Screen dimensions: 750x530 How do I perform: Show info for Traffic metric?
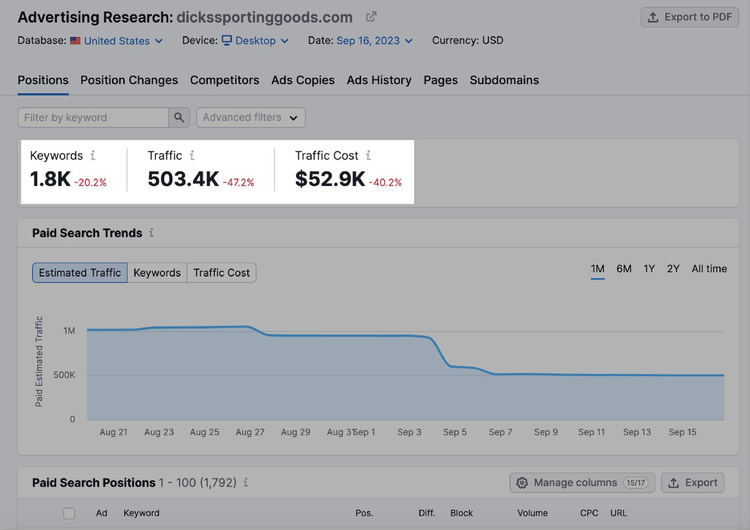click(x=192, y=155)
